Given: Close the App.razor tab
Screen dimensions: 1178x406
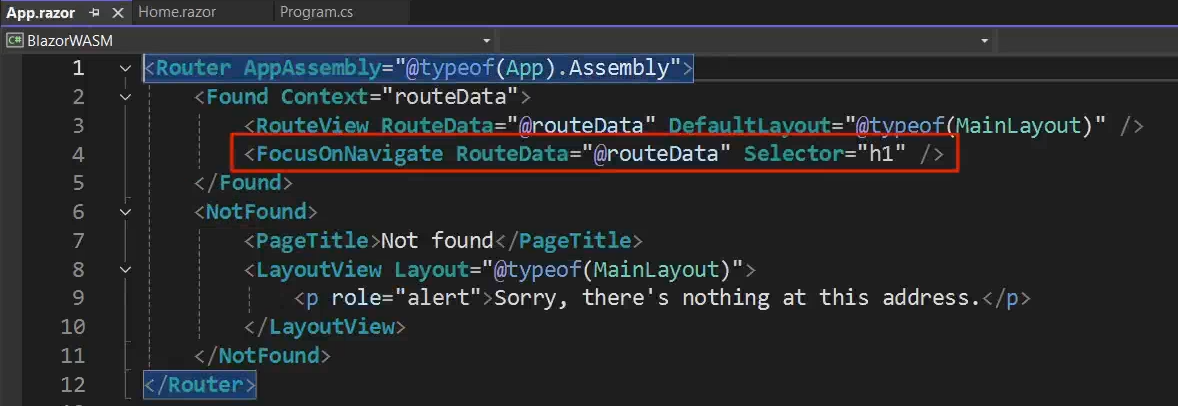Looking at the screenshot, I should pyautogui.click(x=118, y=13).
